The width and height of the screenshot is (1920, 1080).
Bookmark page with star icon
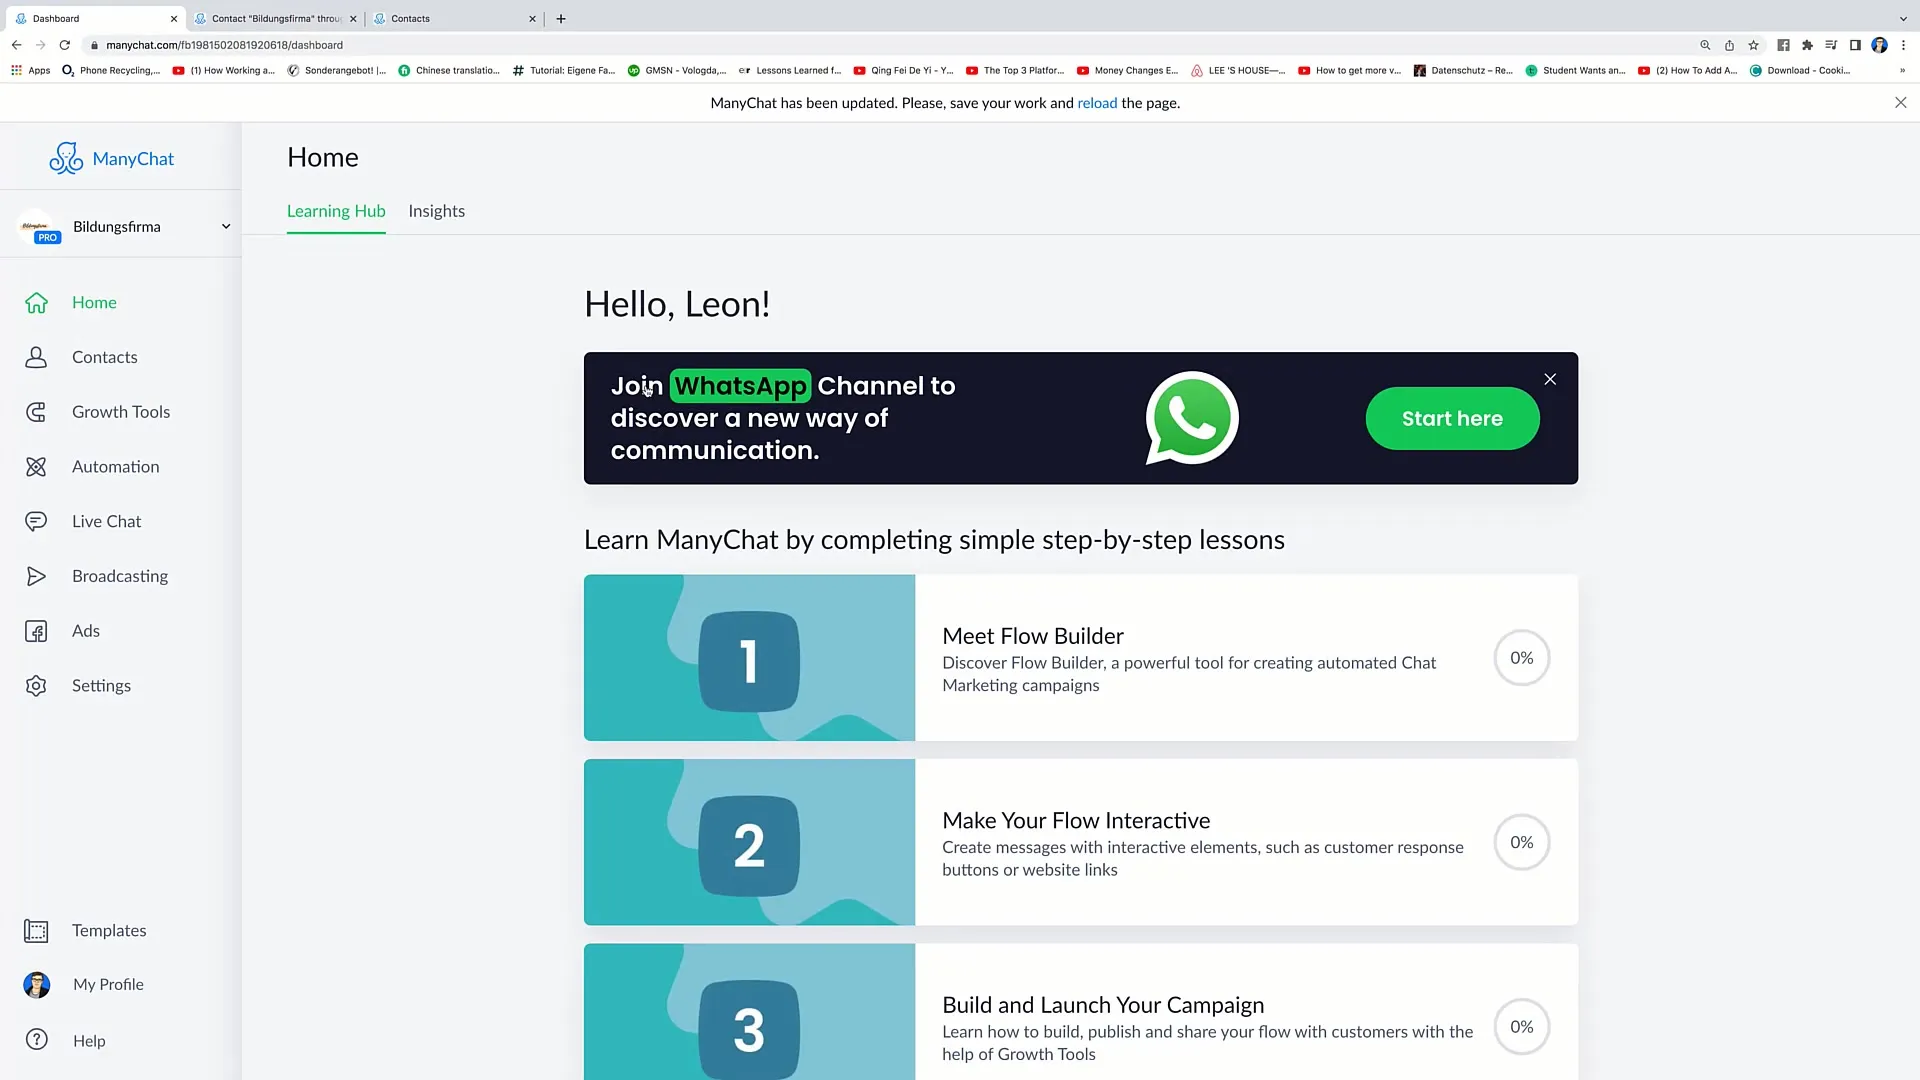click(x=1753, y=45)
